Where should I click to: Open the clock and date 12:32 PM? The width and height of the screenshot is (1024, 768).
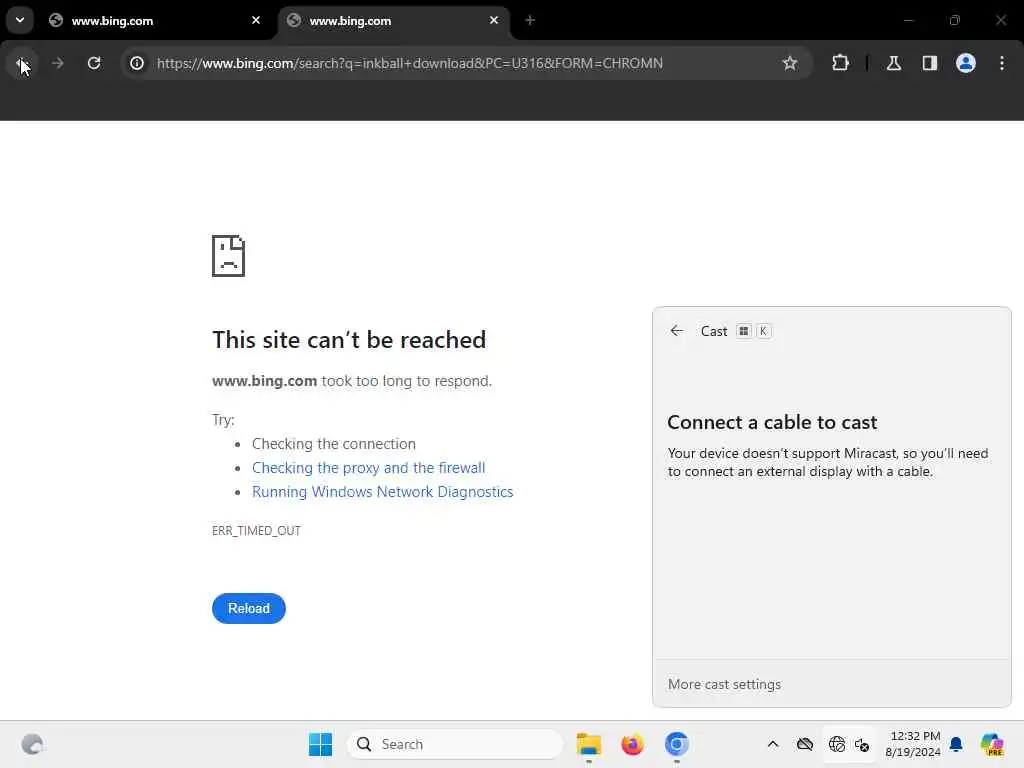[x=913, y=744]
